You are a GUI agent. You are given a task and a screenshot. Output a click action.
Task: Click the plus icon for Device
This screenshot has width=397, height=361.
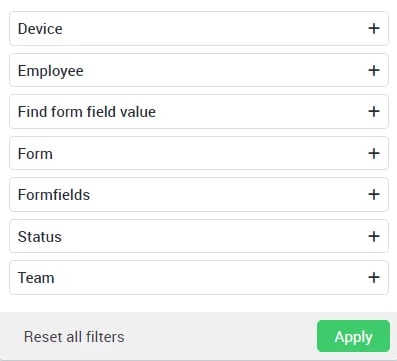pos(374,28)
